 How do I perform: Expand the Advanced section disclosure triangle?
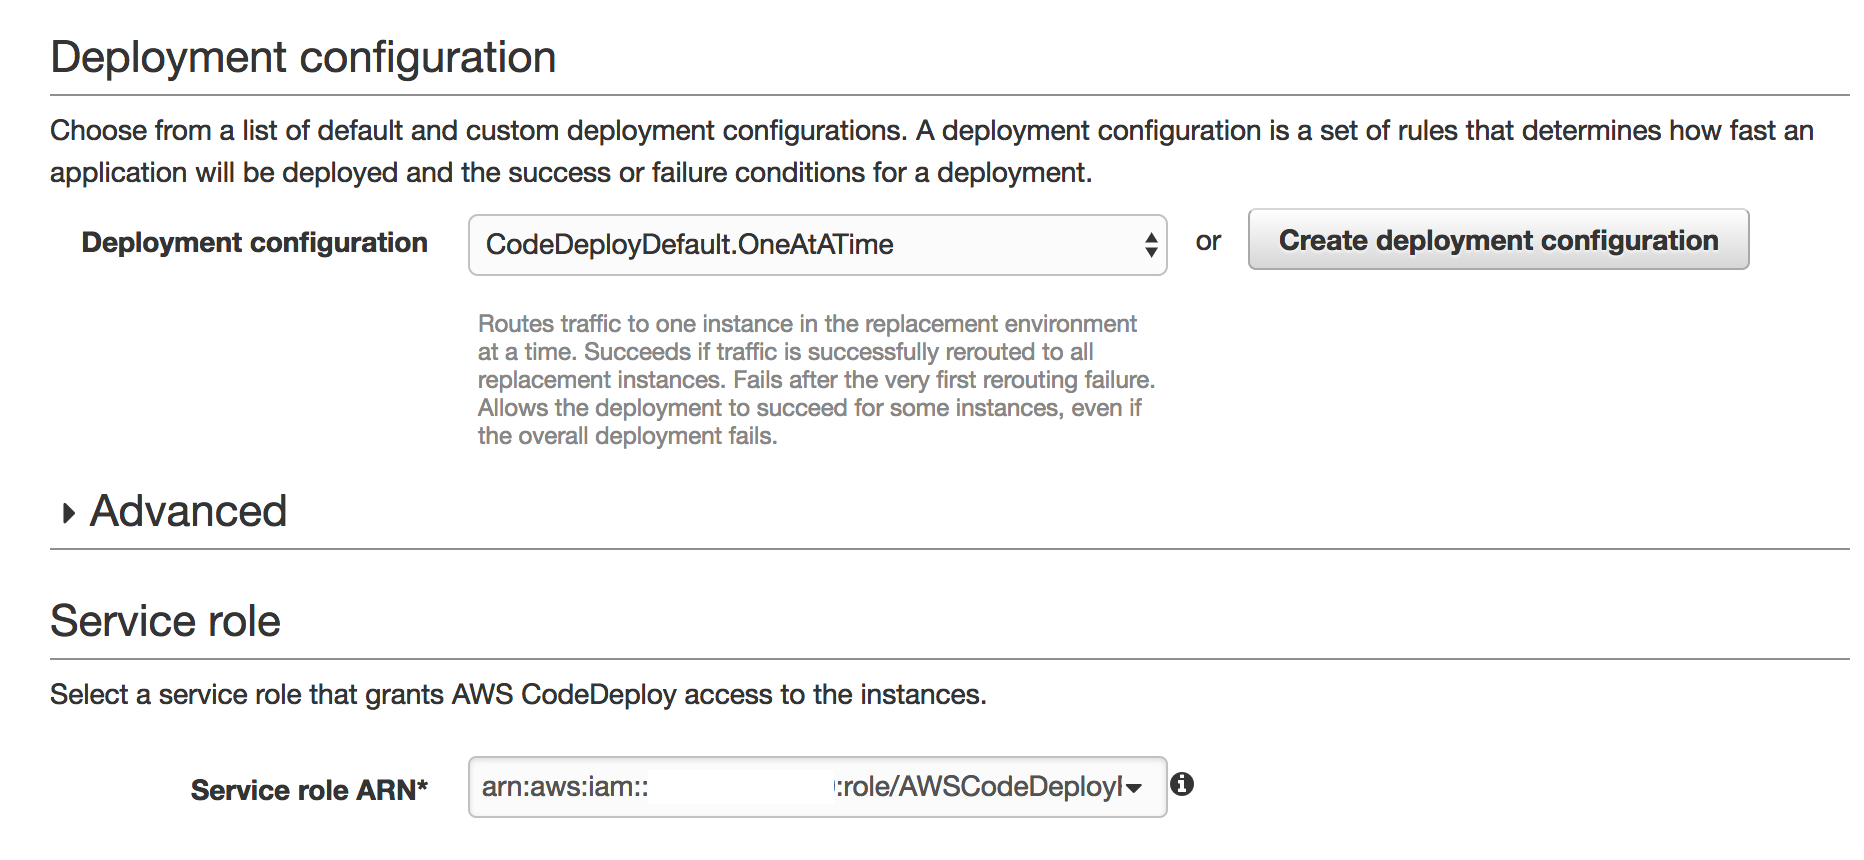tap(68, 513)
